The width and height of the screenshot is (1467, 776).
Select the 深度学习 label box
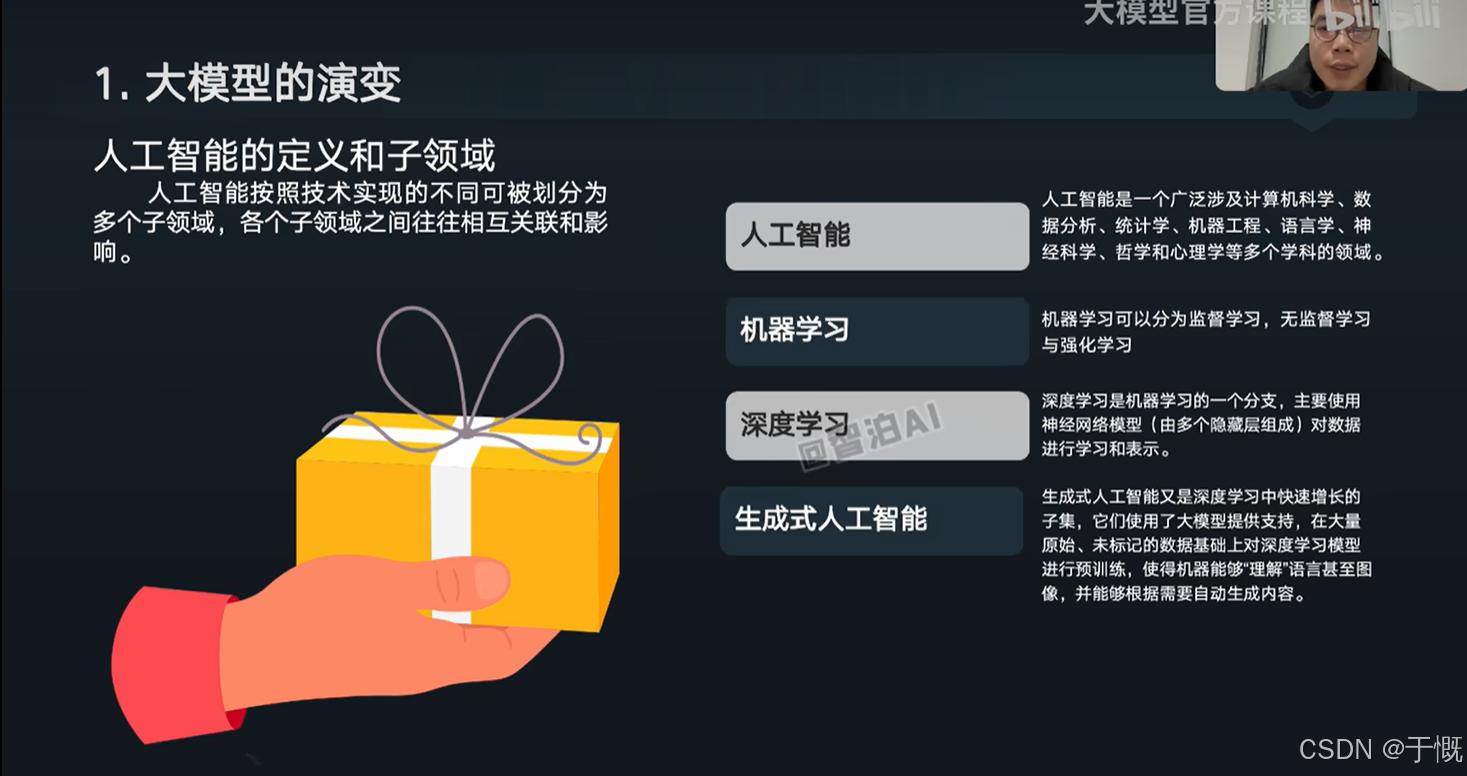point(877,426)
